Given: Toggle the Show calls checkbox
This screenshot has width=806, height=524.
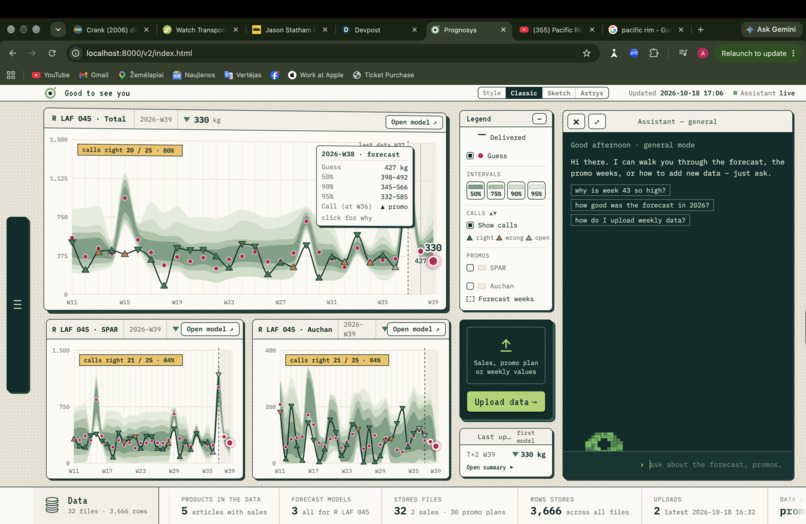Looking at the screenshot, I should tap(470, 225).
